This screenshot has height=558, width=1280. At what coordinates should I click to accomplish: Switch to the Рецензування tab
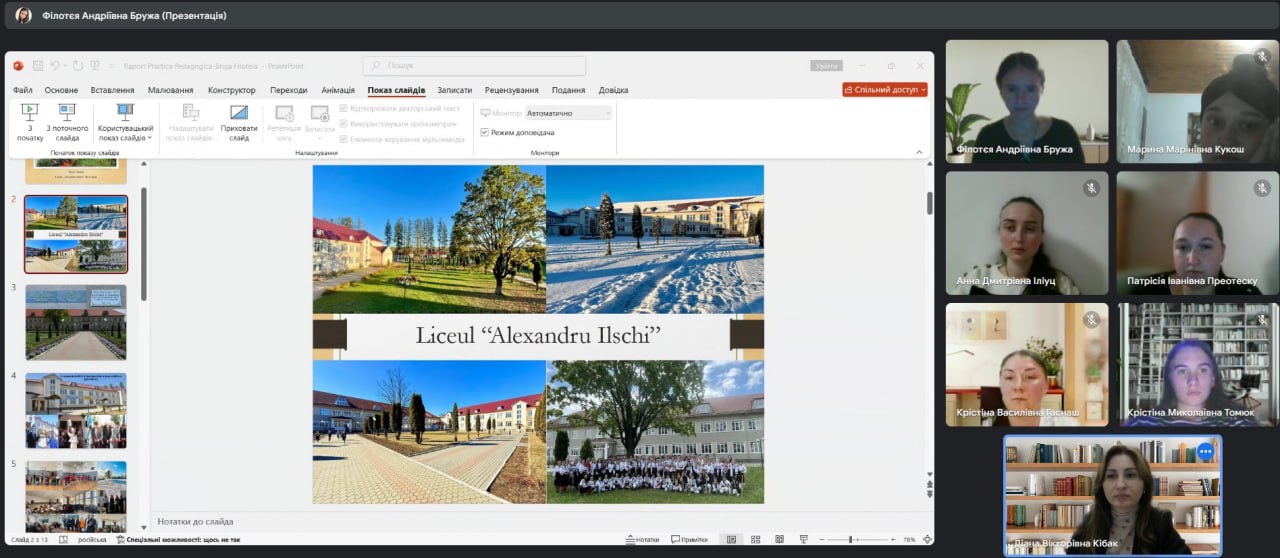[512, 90]
